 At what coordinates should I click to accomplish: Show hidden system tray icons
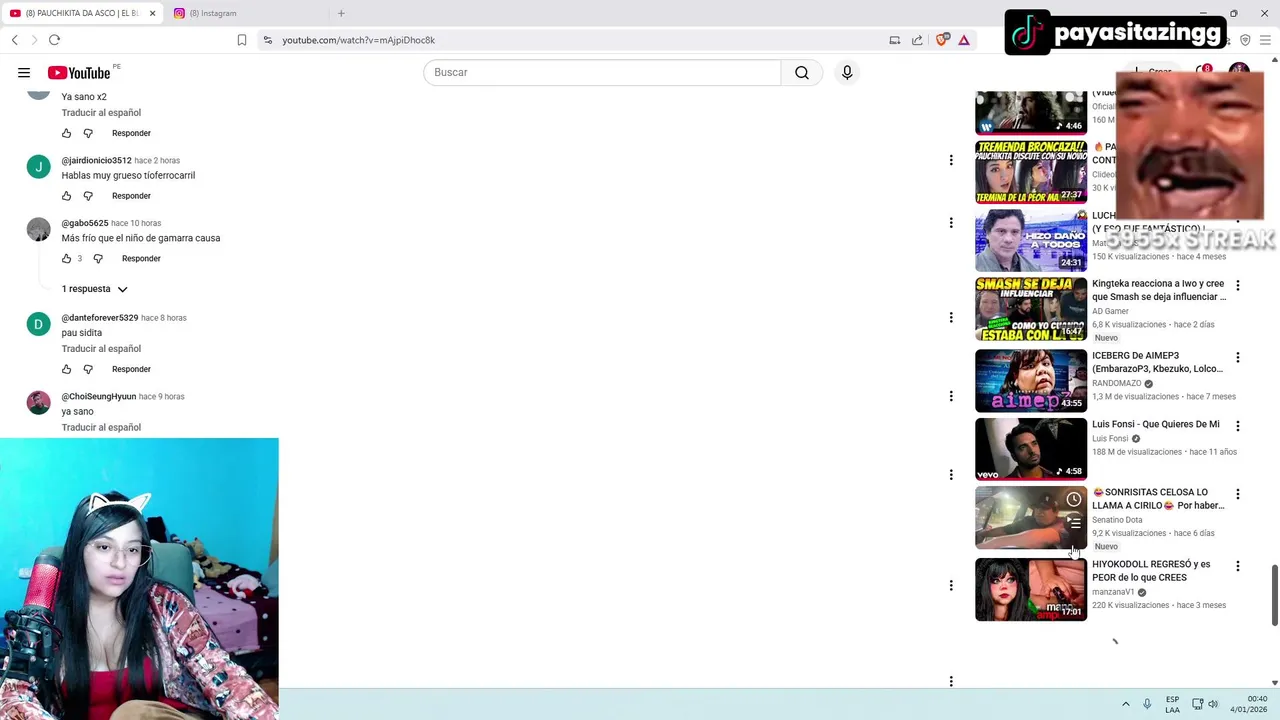tap(1125, 704)
